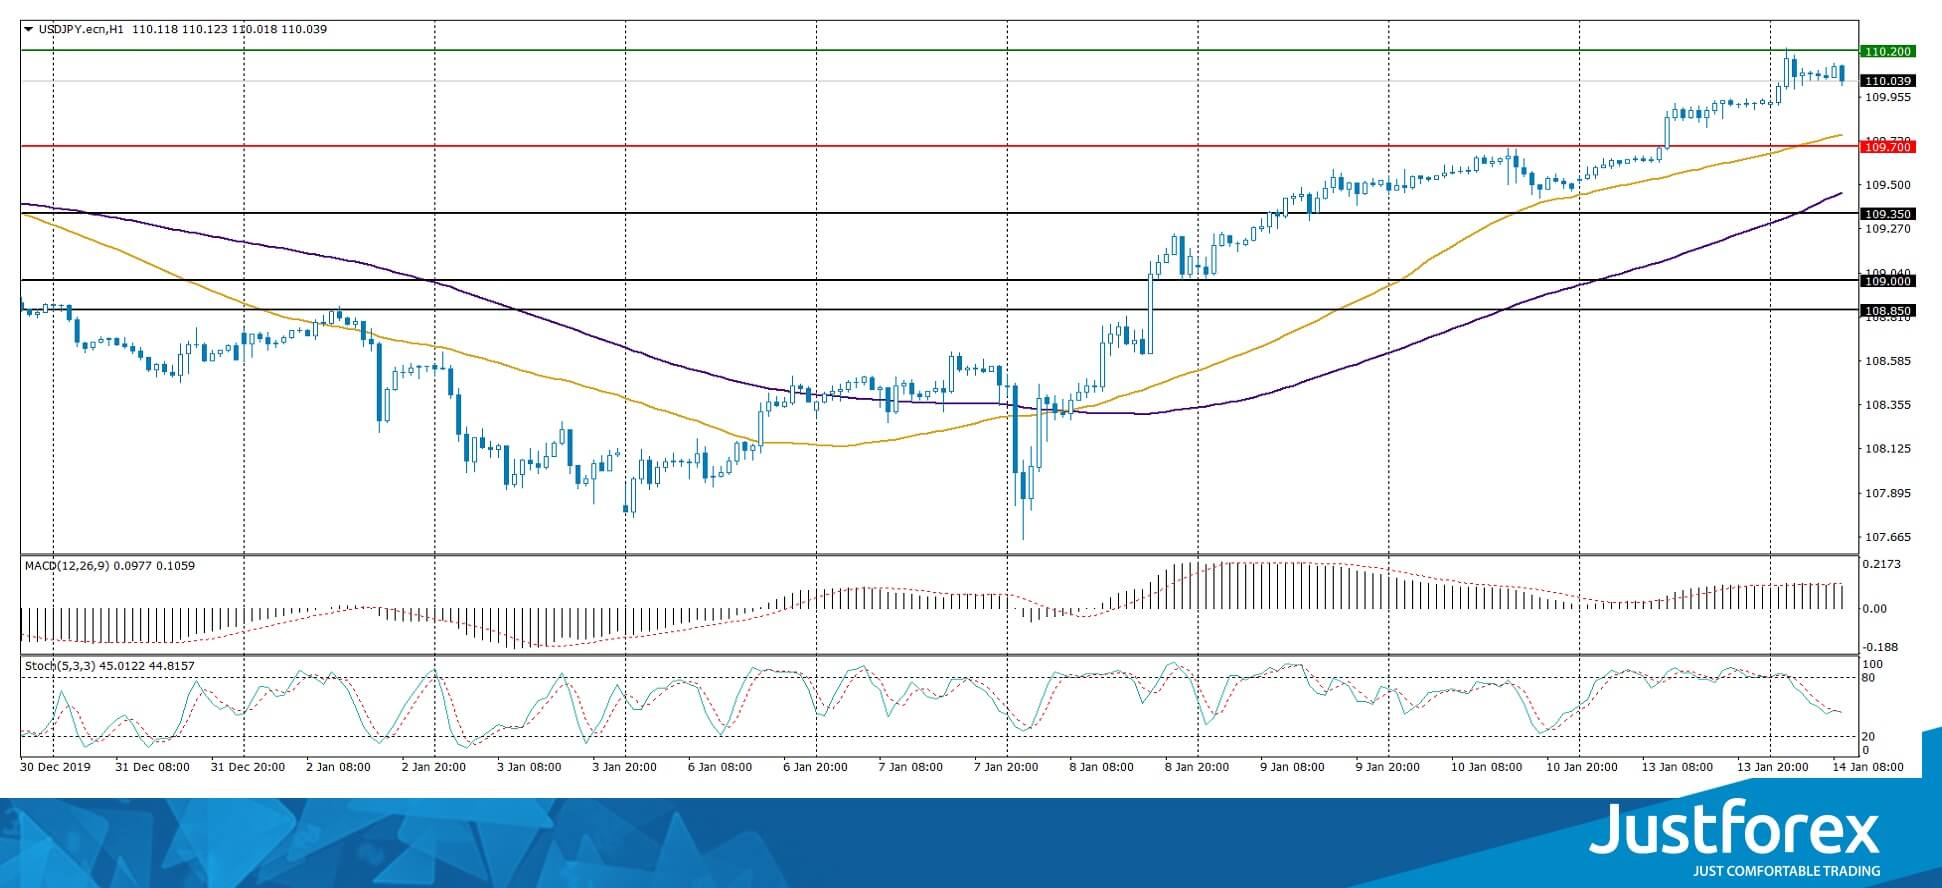
Task: Click the 109.350 horizontal level label
Action: click(1887, 214)
